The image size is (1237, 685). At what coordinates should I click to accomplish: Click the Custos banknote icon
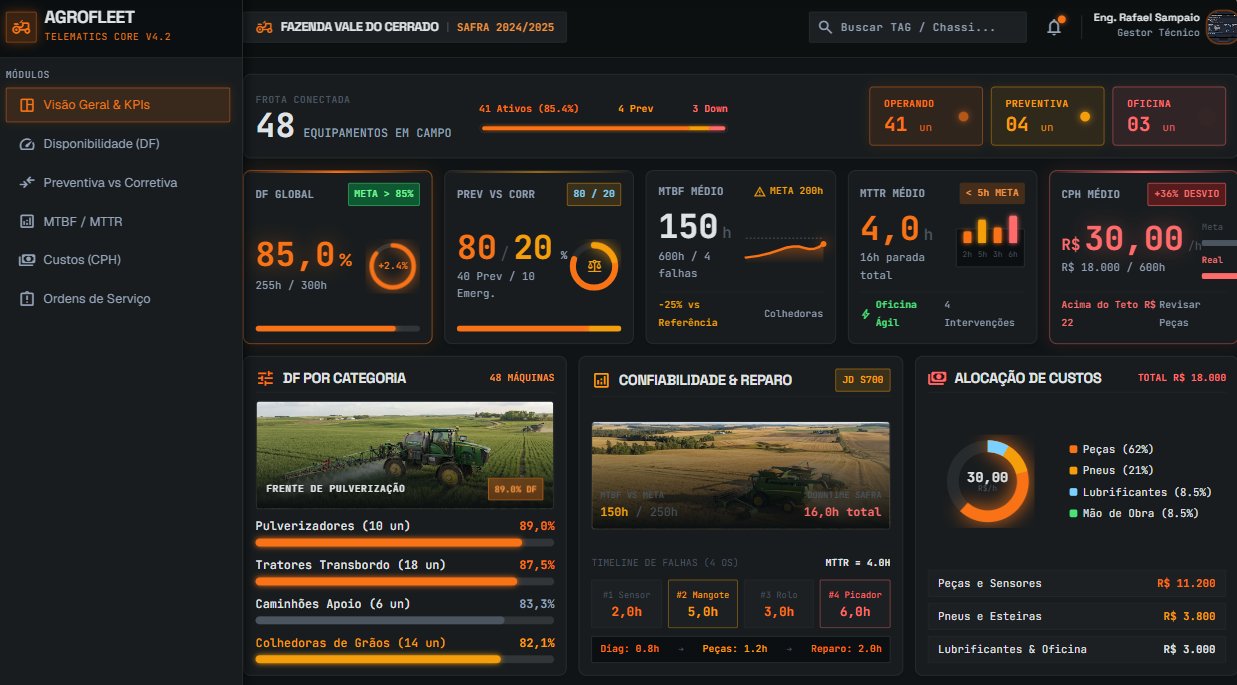[x=27, y=260]
